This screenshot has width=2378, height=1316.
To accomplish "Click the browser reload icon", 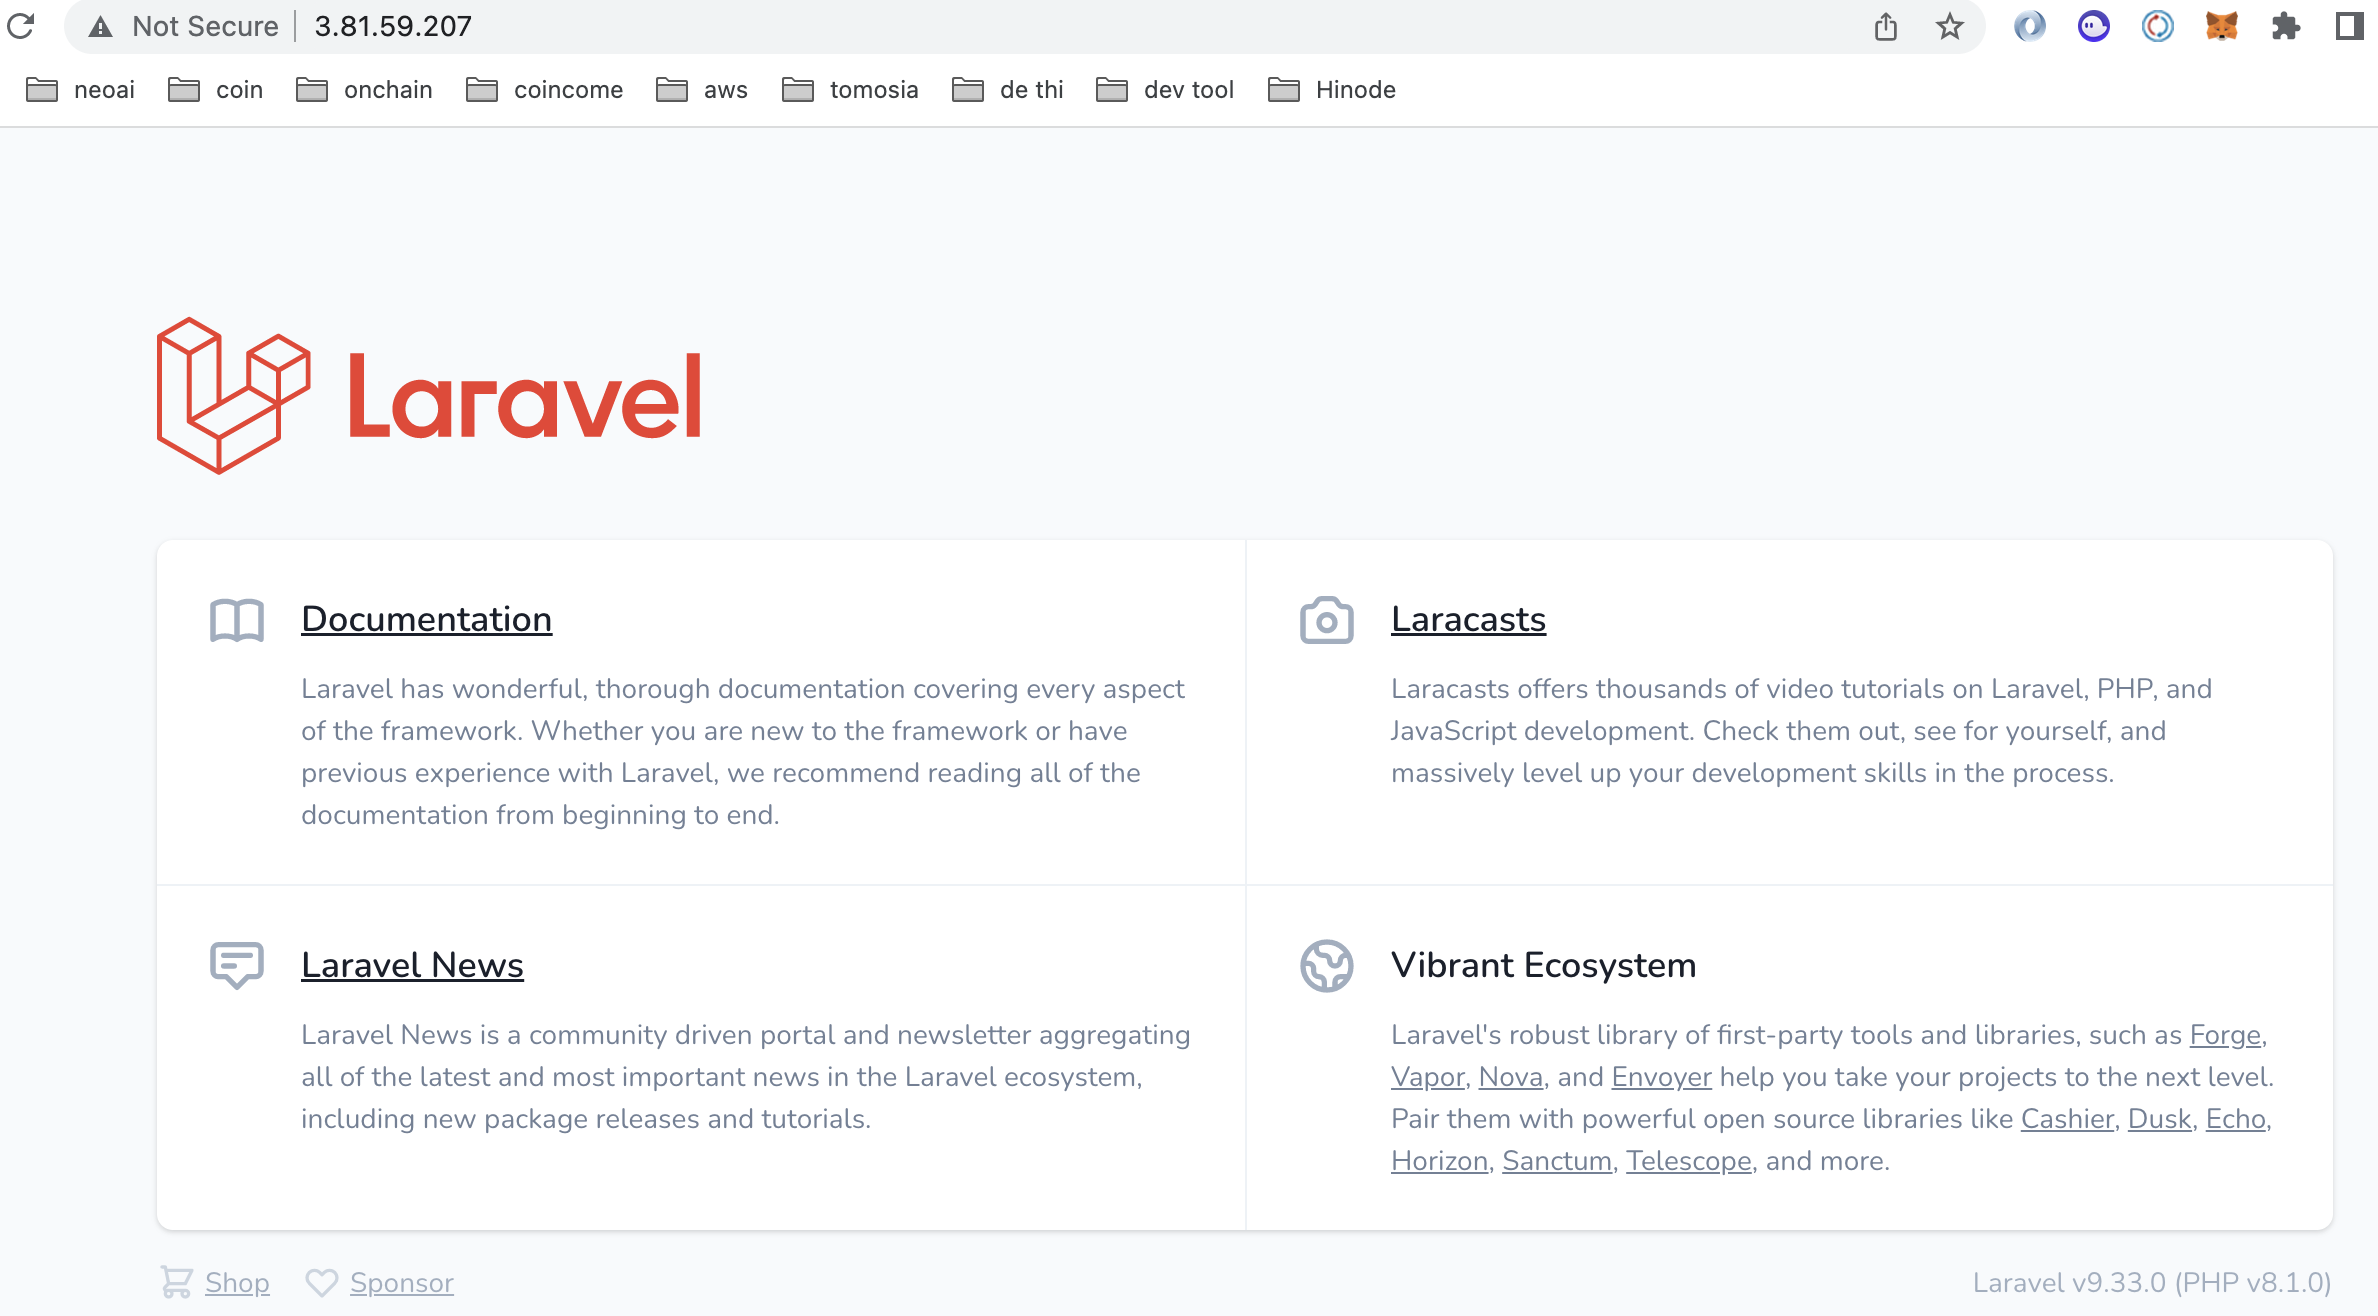I will (x=23, y=24).
